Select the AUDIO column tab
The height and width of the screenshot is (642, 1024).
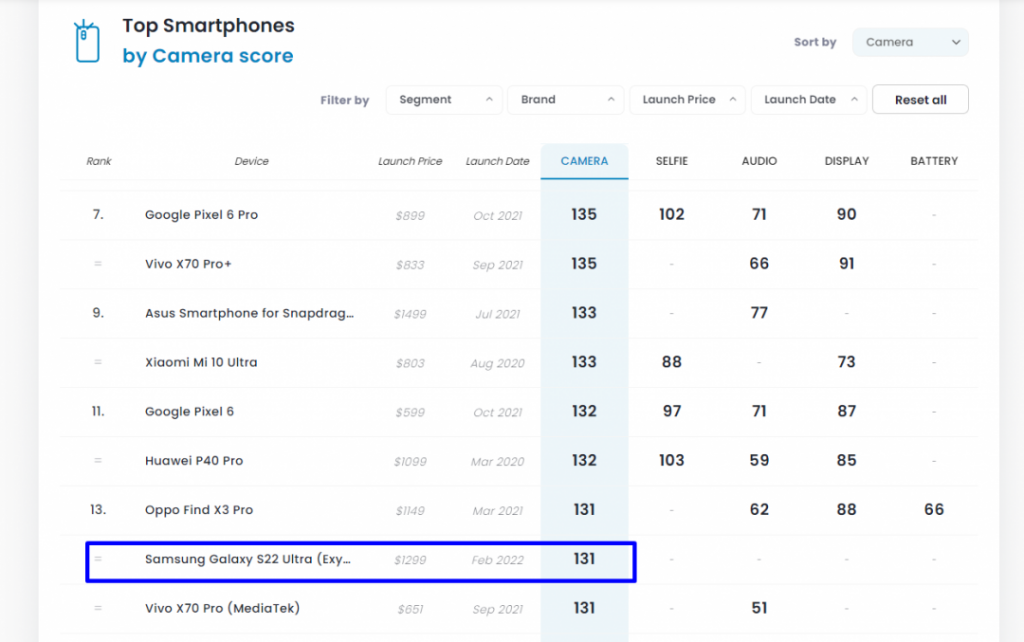click(x=759, y=161)
